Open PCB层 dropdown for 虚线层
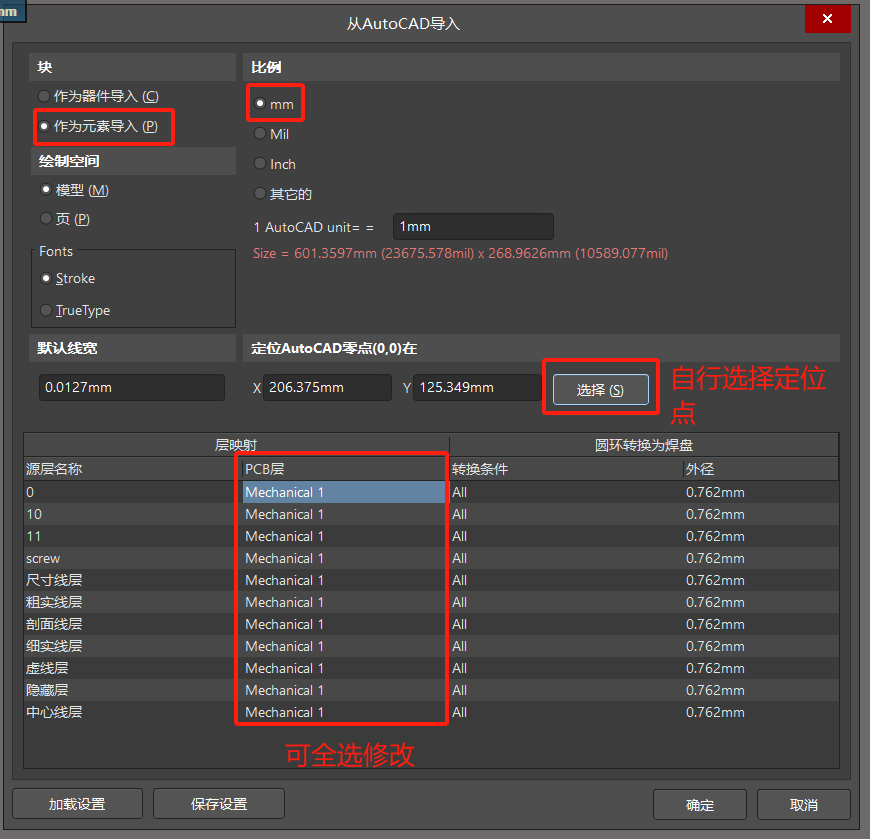870x839 pixels. tap(344, 668)
